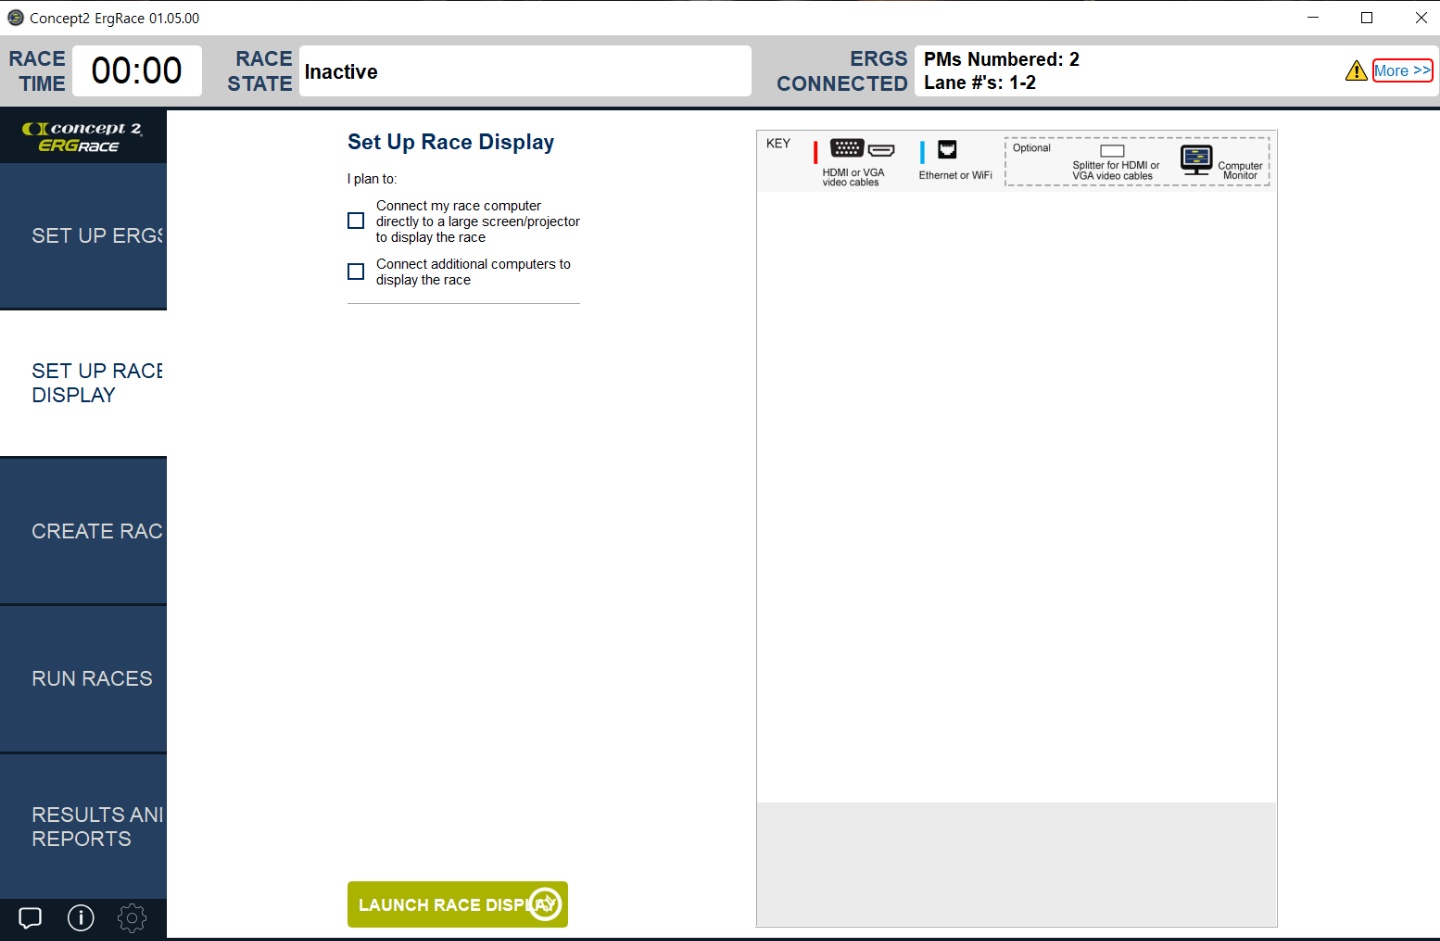This screenshot has height=941, width=1440.
Task: Select Set Up Race Display tab
Action: [83, 383]
